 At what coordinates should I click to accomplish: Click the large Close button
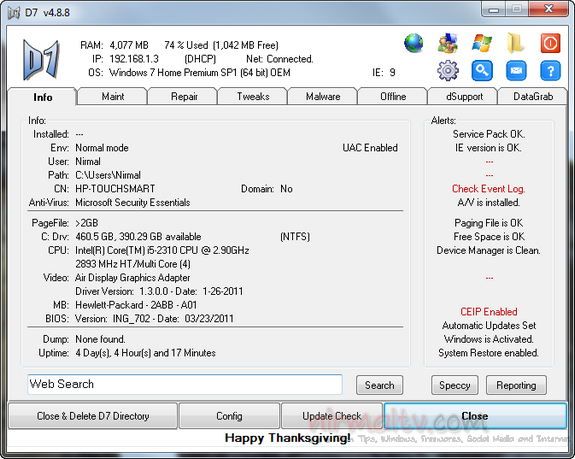(x=475, y=416)
